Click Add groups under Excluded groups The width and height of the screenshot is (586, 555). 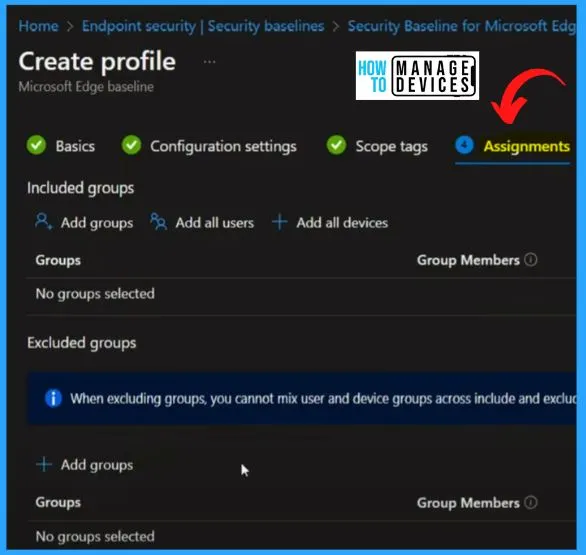[x=97, y=465]
